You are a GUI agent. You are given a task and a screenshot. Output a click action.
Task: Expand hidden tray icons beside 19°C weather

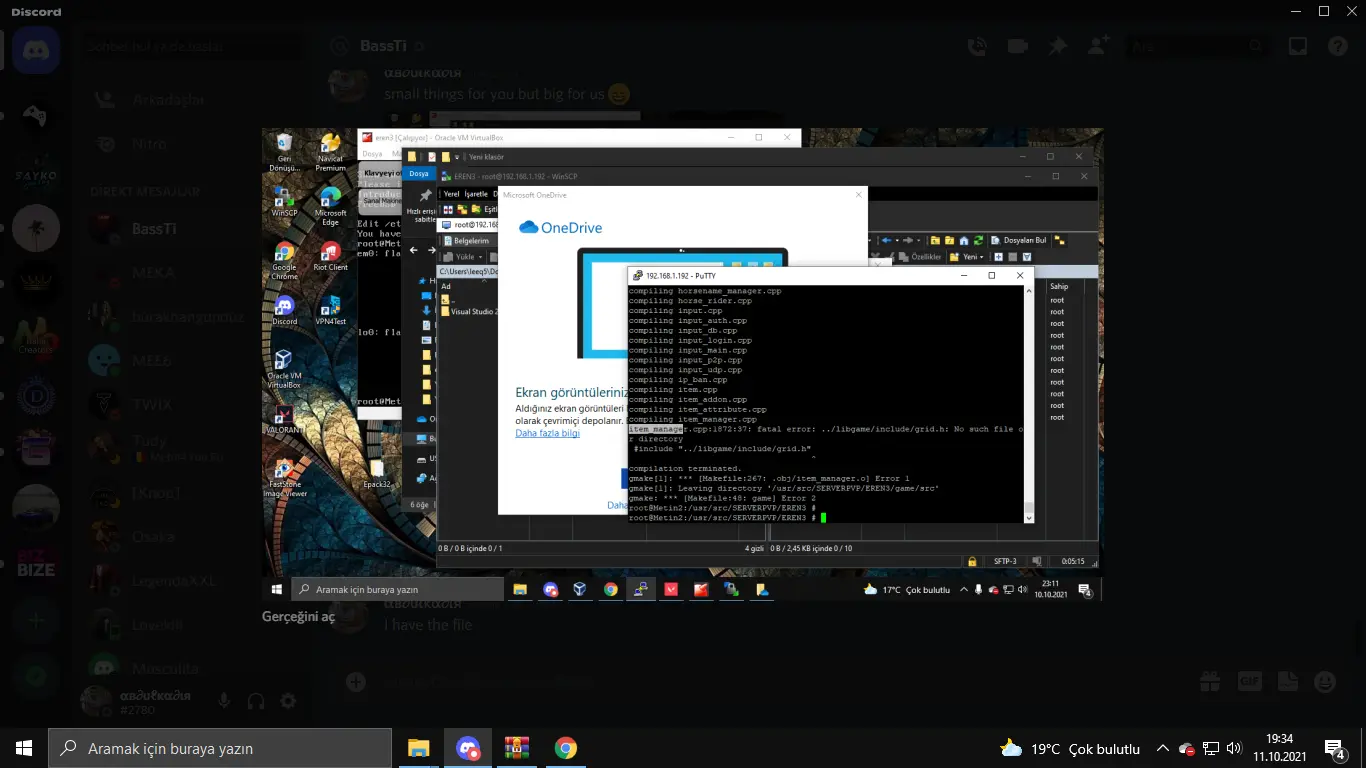pos(1162,748)
